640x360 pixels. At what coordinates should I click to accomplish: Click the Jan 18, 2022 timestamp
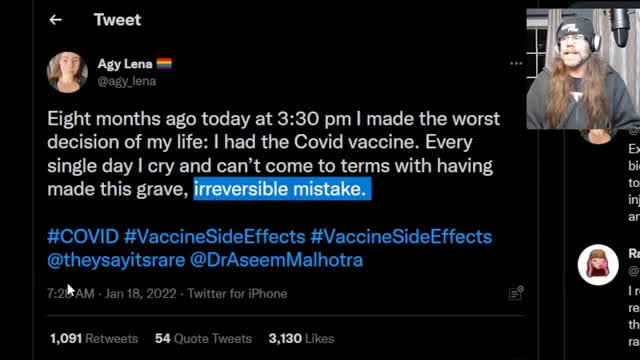click(140, 293)
